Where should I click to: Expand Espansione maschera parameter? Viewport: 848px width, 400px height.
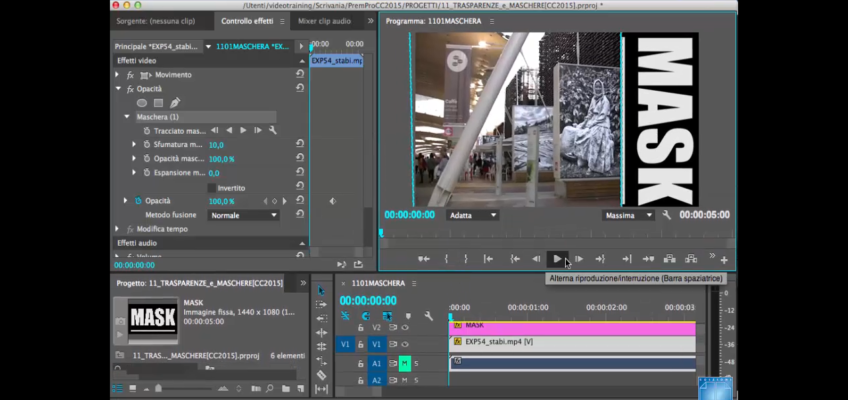click(x=134, y=172)
